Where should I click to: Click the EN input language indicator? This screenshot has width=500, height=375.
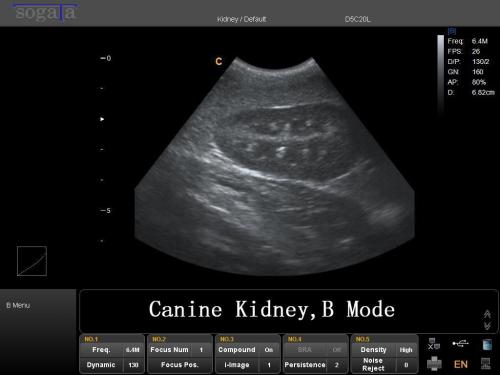pos(461,364)
